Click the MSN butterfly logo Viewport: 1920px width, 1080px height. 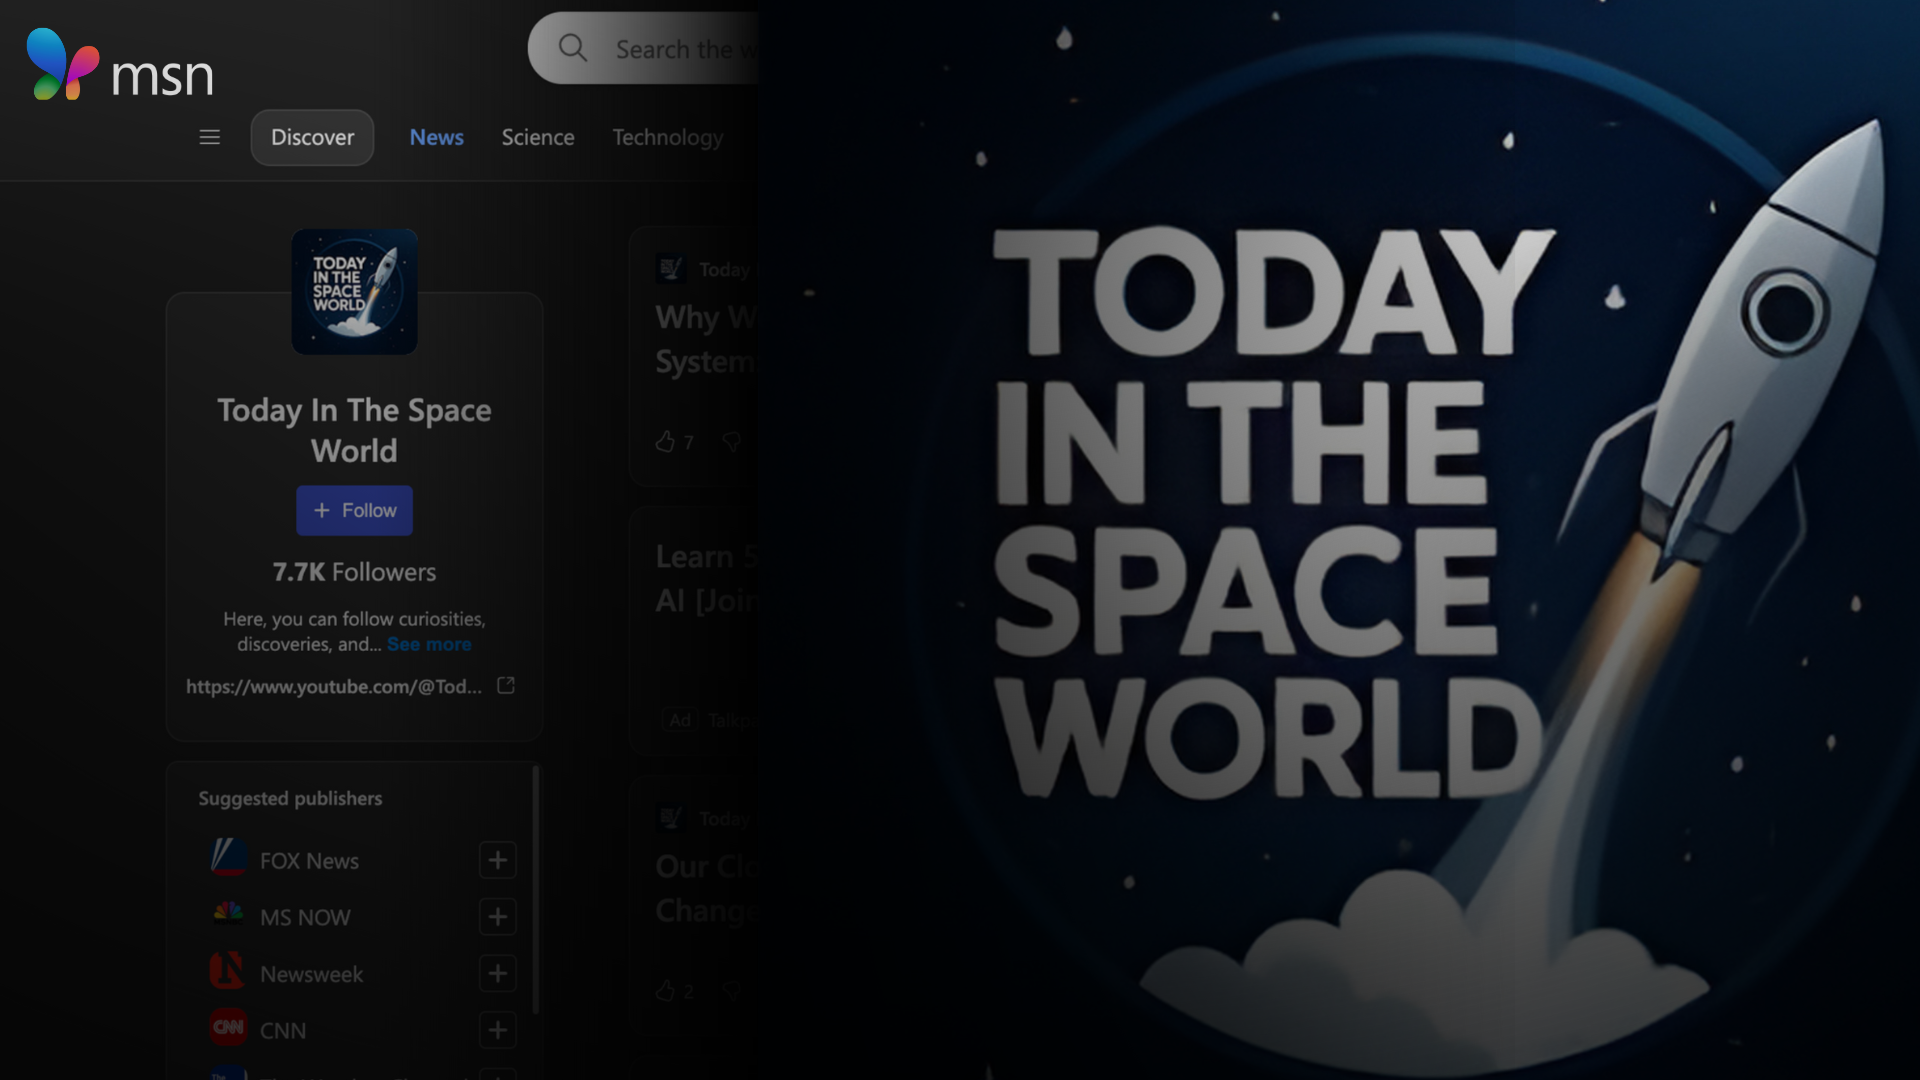coord(62,65)
